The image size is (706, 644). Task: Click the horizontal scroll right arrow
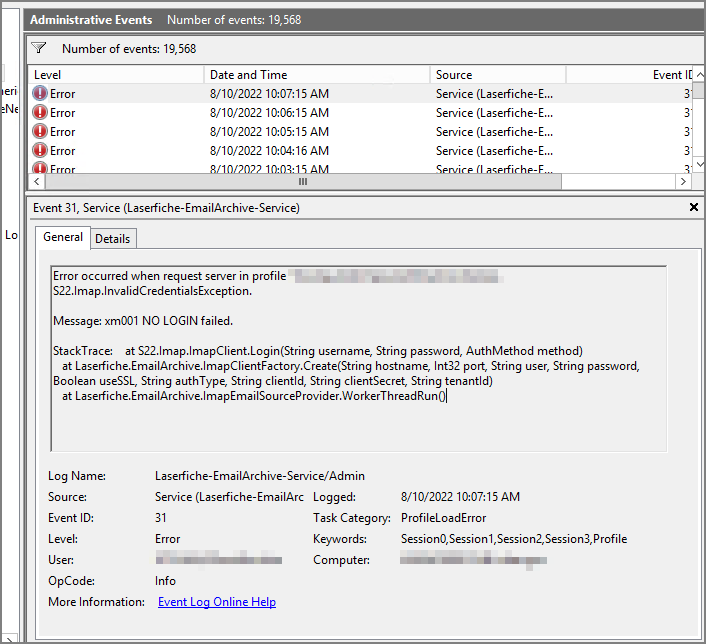tap(683, 181)
